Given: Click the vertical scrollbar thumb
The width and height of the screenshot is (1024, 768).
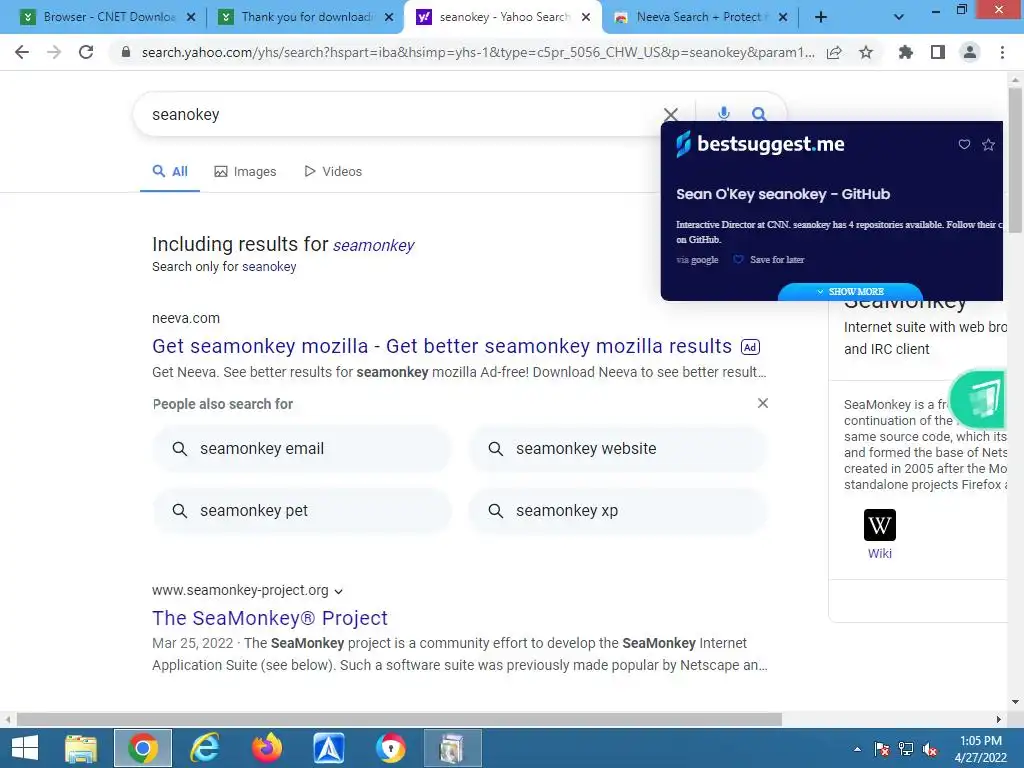Looking at the screenshot, I should tap(1015, 160).
